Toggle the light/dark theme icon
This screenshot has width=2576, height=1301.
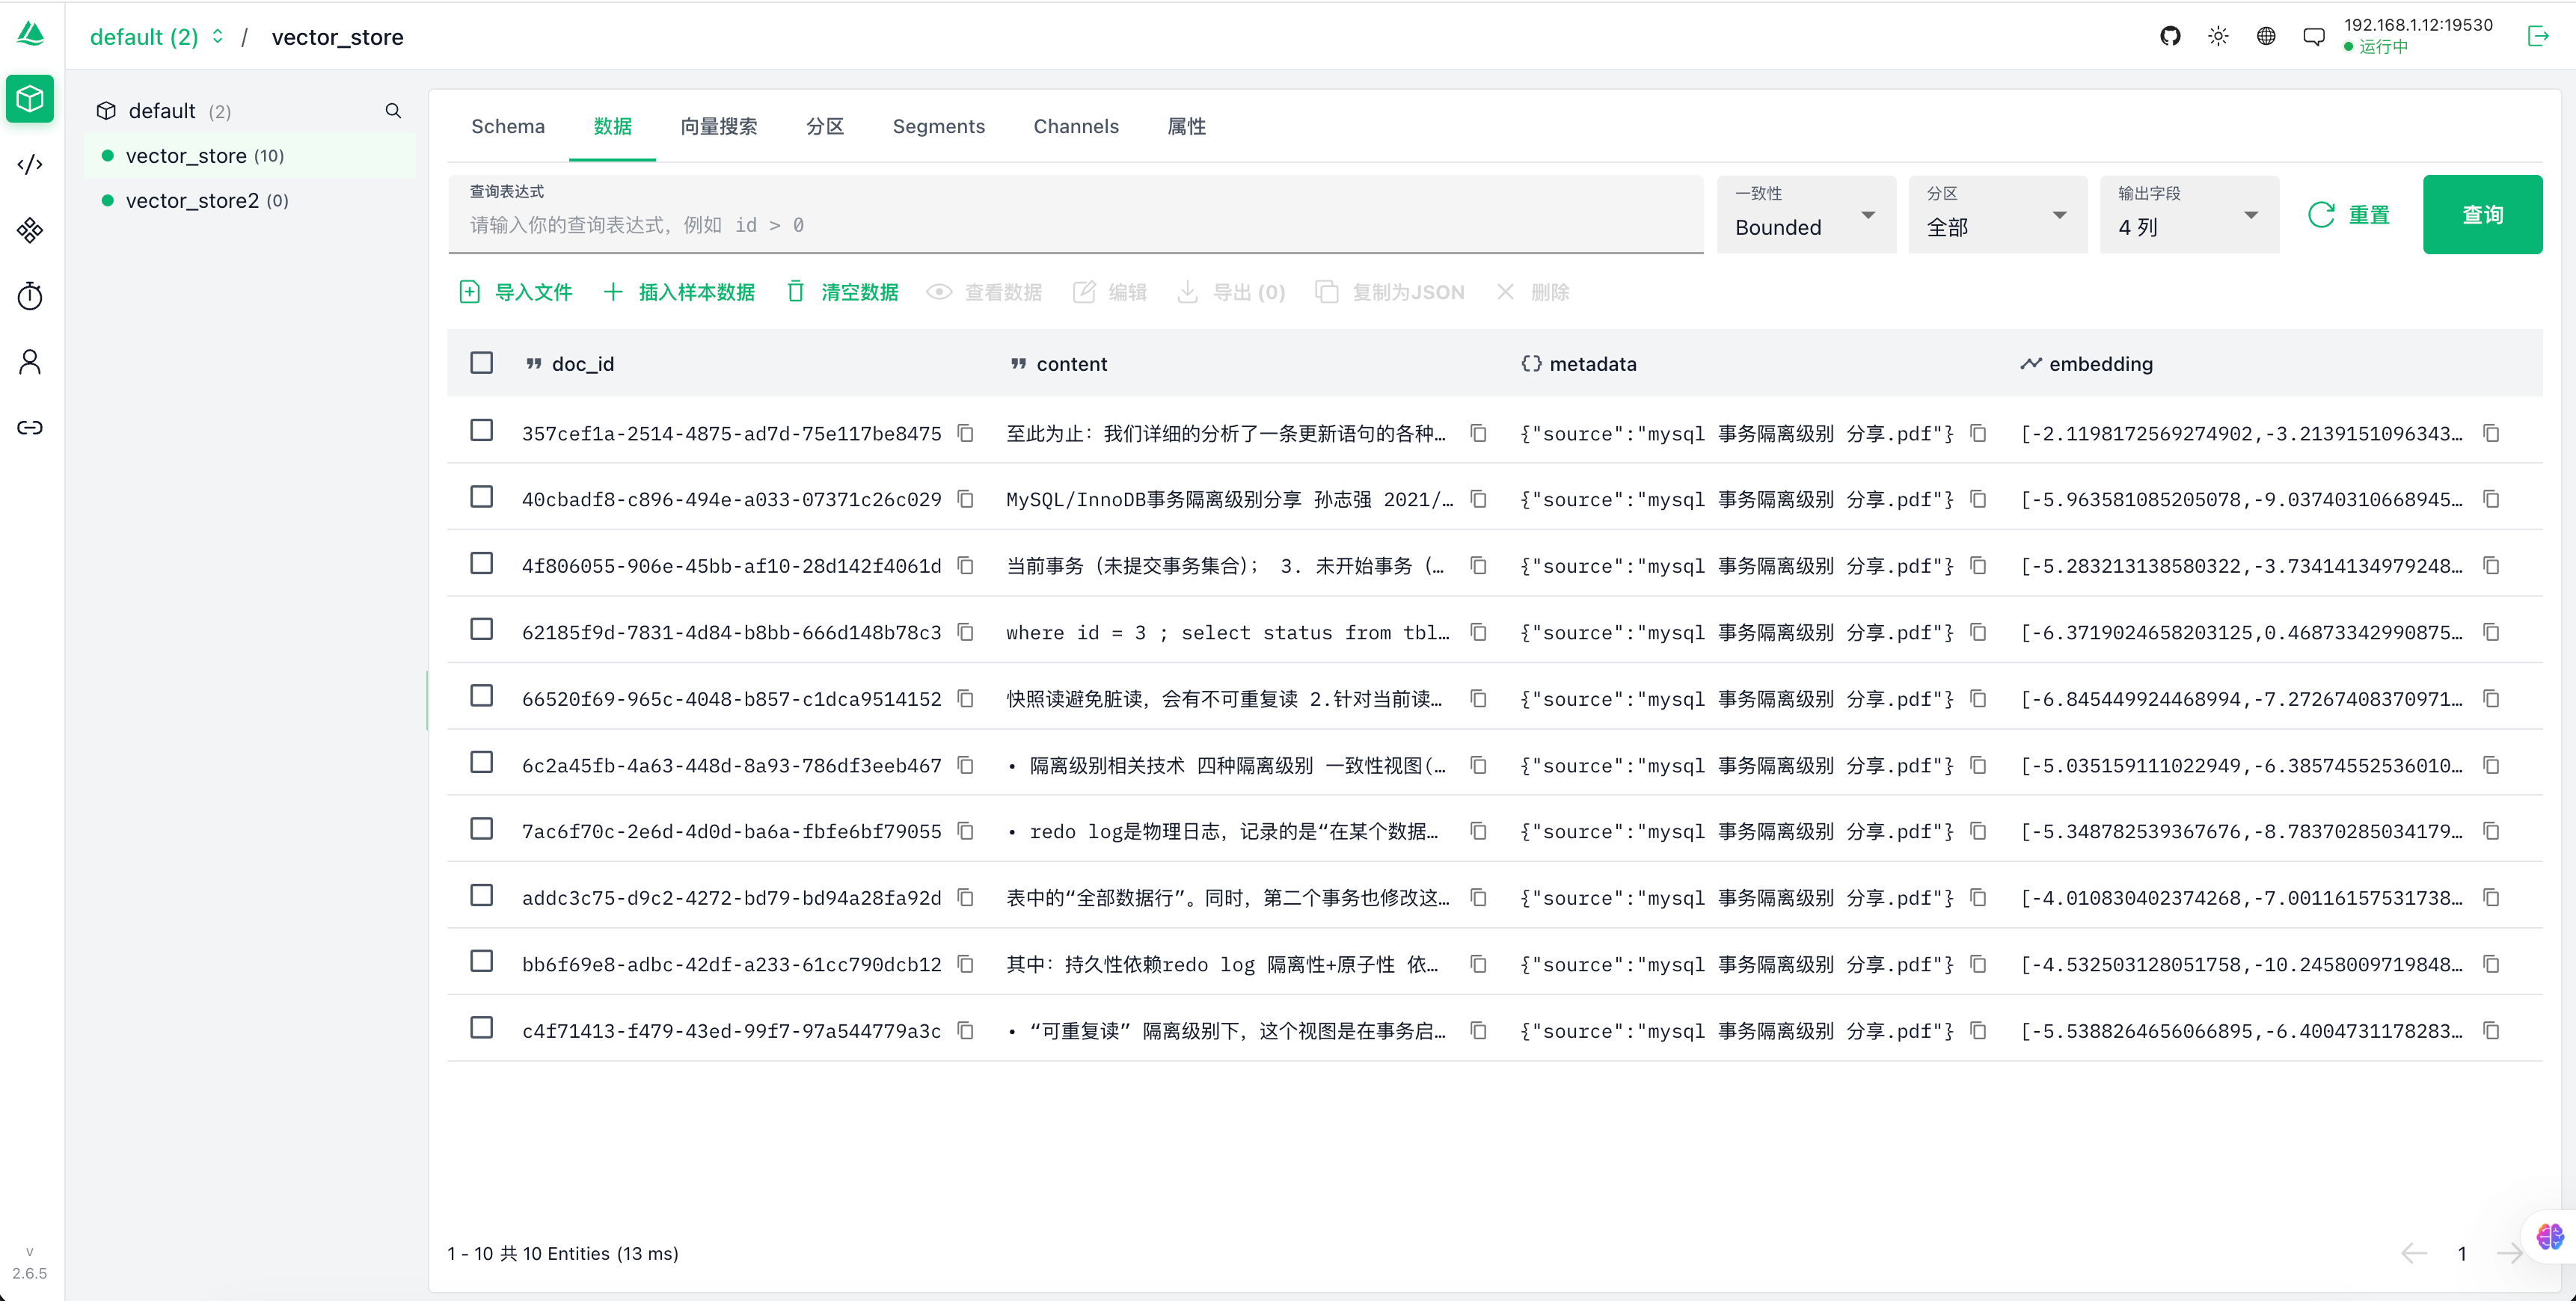[2217, 37]
